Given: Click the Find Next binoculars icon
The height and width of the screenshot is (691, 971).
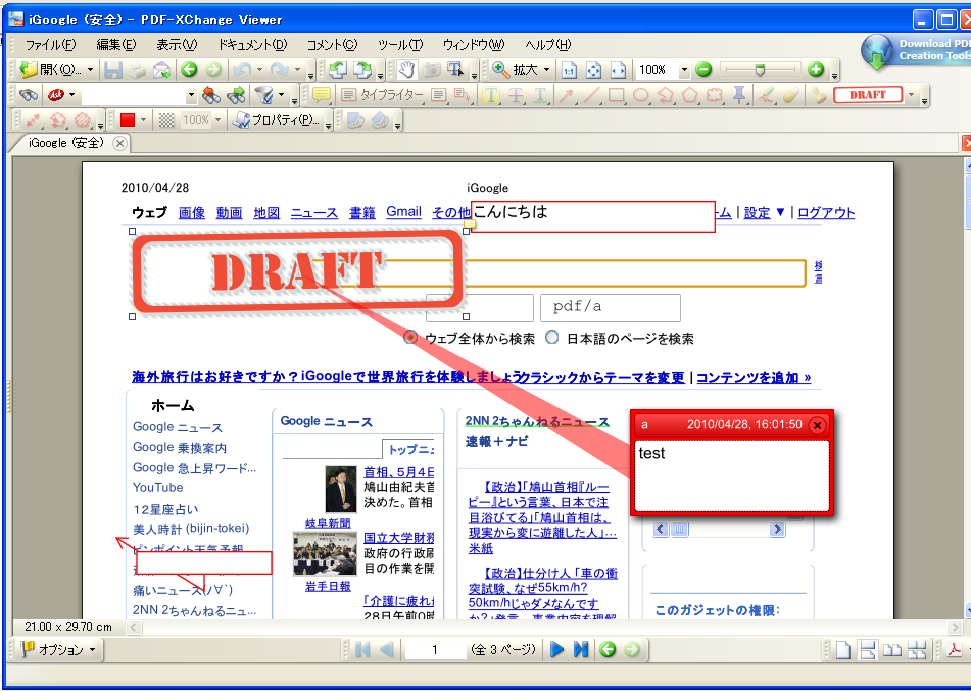Looking at the screenshot, I should 236,95.
